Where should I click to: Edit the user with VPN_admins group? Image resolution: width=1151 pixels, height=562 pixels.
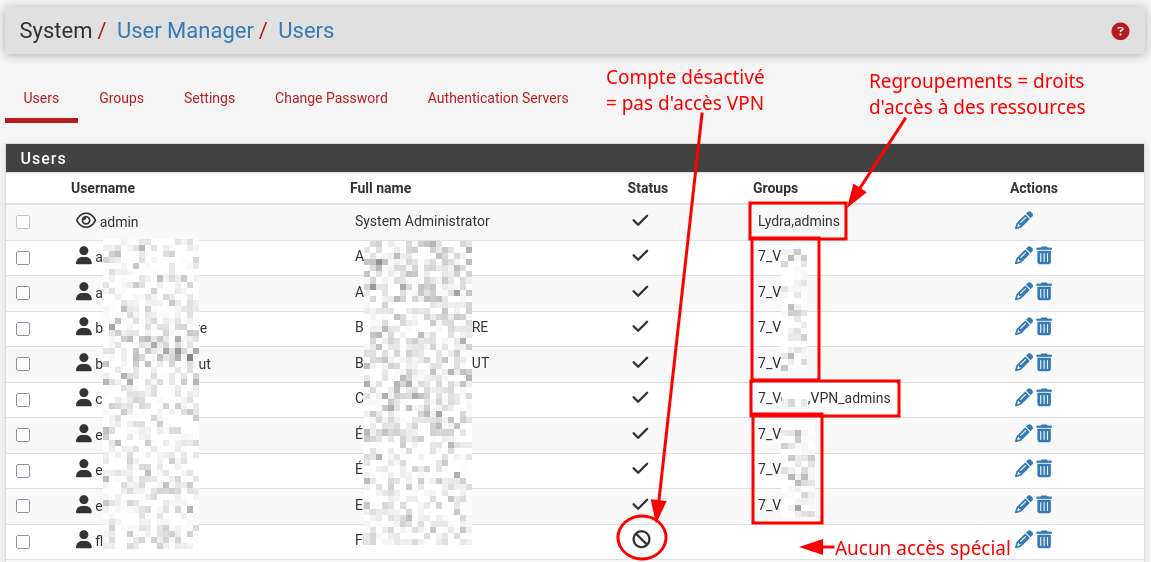[x=1024, y=398]
